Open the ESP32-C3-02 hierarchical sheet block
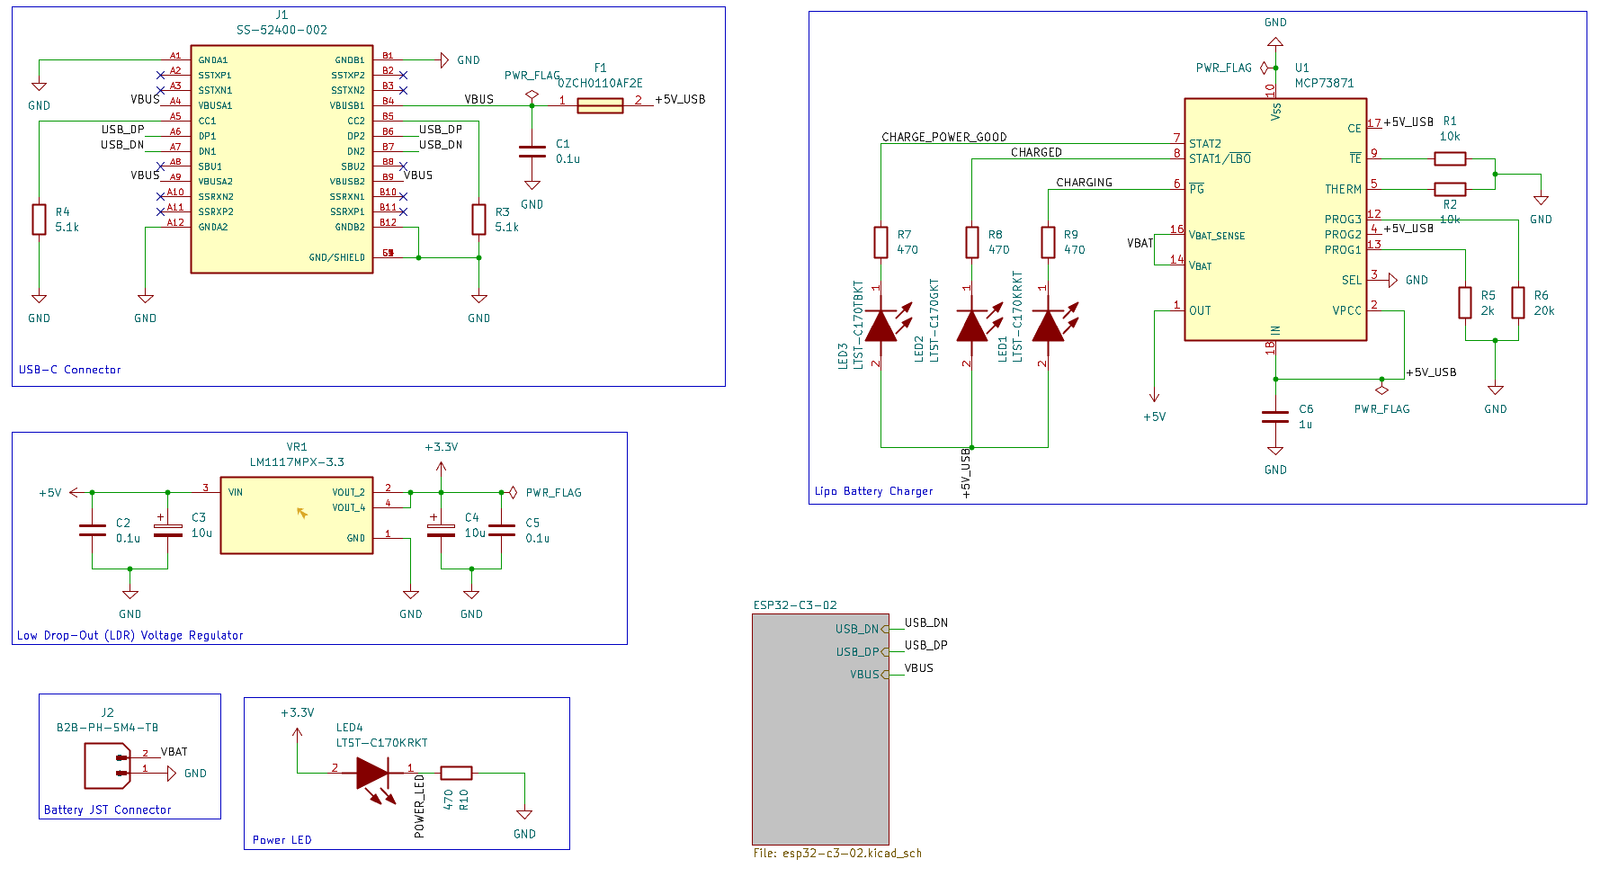Viewport: 1600px width, 869px height. 821,730
